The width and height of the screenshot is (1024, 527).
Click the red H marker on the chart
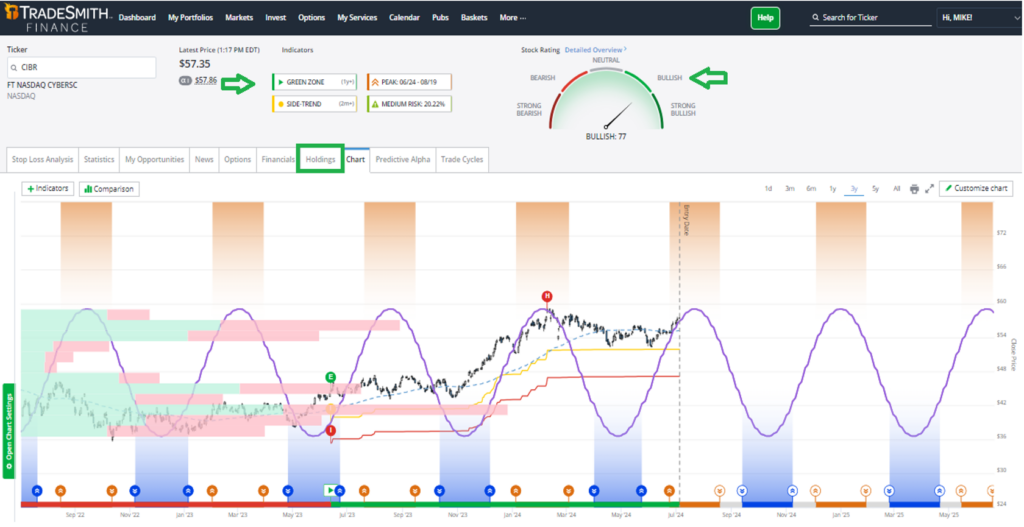(547, 296)
